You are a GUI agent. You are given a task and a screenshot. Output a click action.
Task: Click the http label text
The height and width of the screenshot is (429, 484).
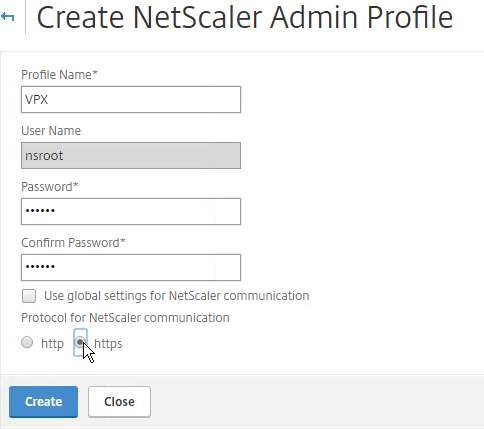click(52, 343)
